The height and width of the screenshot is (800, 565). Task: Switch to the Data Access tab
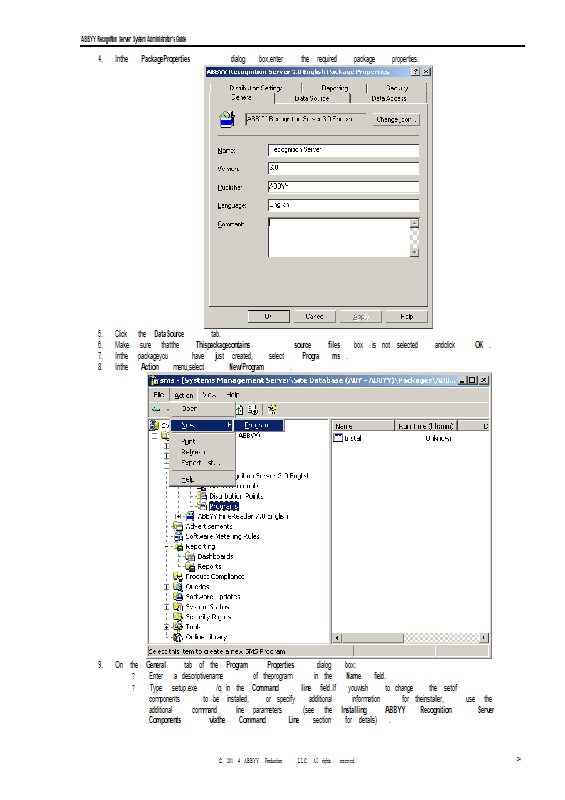389,98
